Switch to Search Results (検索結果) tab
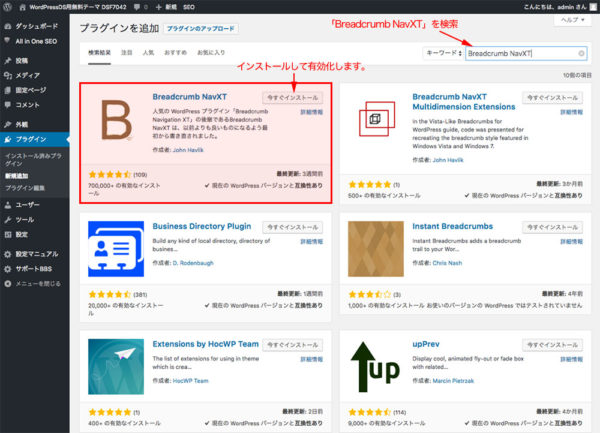This screenshot has width=600, height=433. tap(99, 53)
